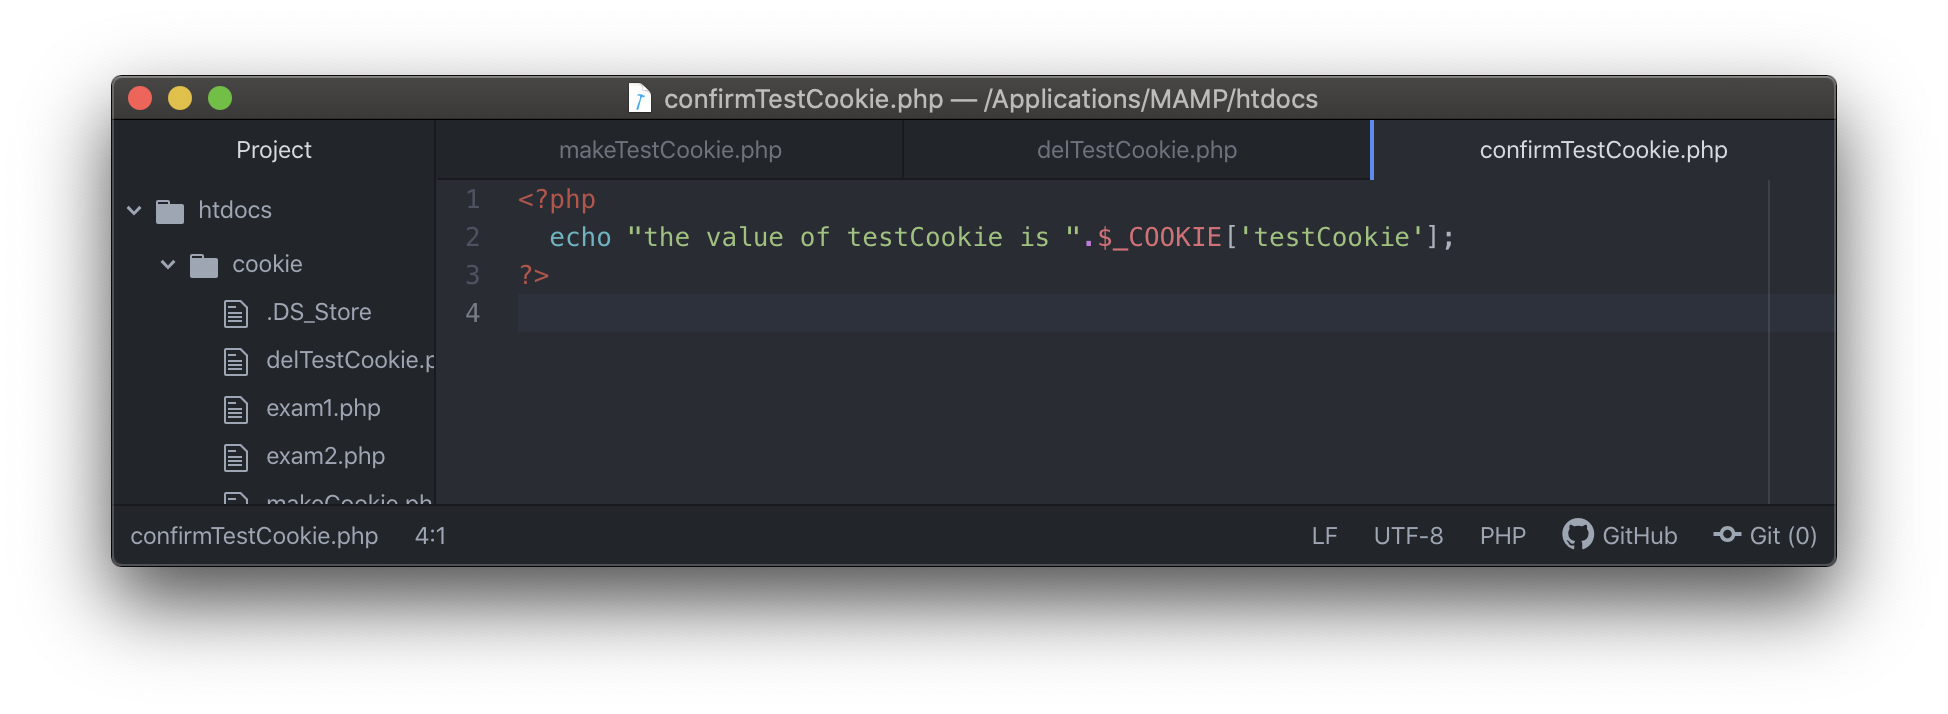Click the exam2.php file icon

tap(236, 457)
